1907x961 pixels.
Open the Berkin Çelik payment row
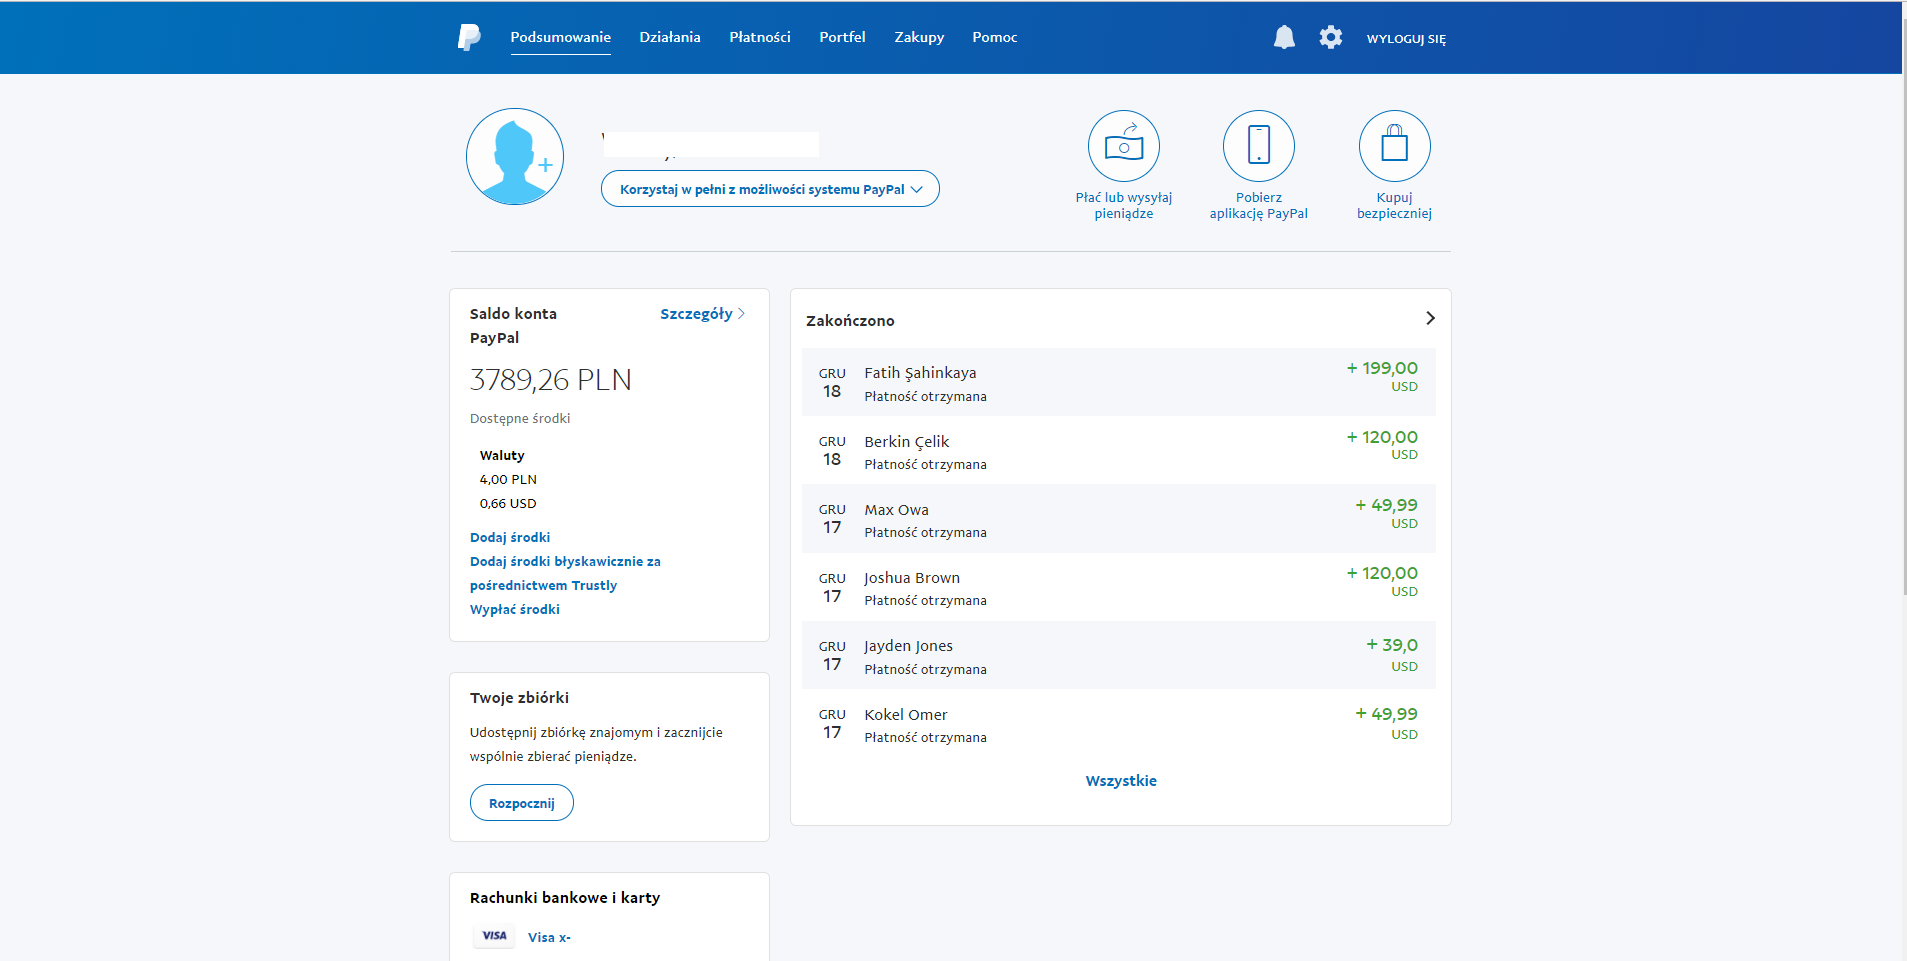[x=1118, y=451]
